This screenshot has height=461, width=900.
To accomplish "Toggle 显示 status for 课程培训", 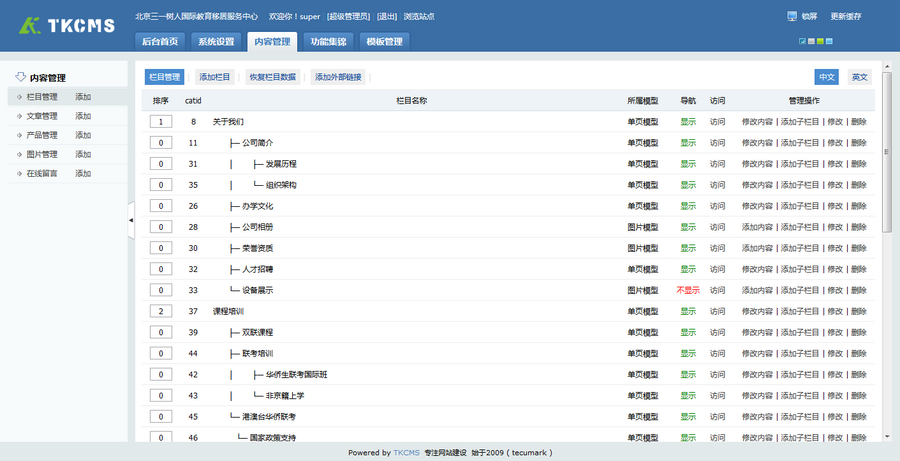I will click(688, 311).
